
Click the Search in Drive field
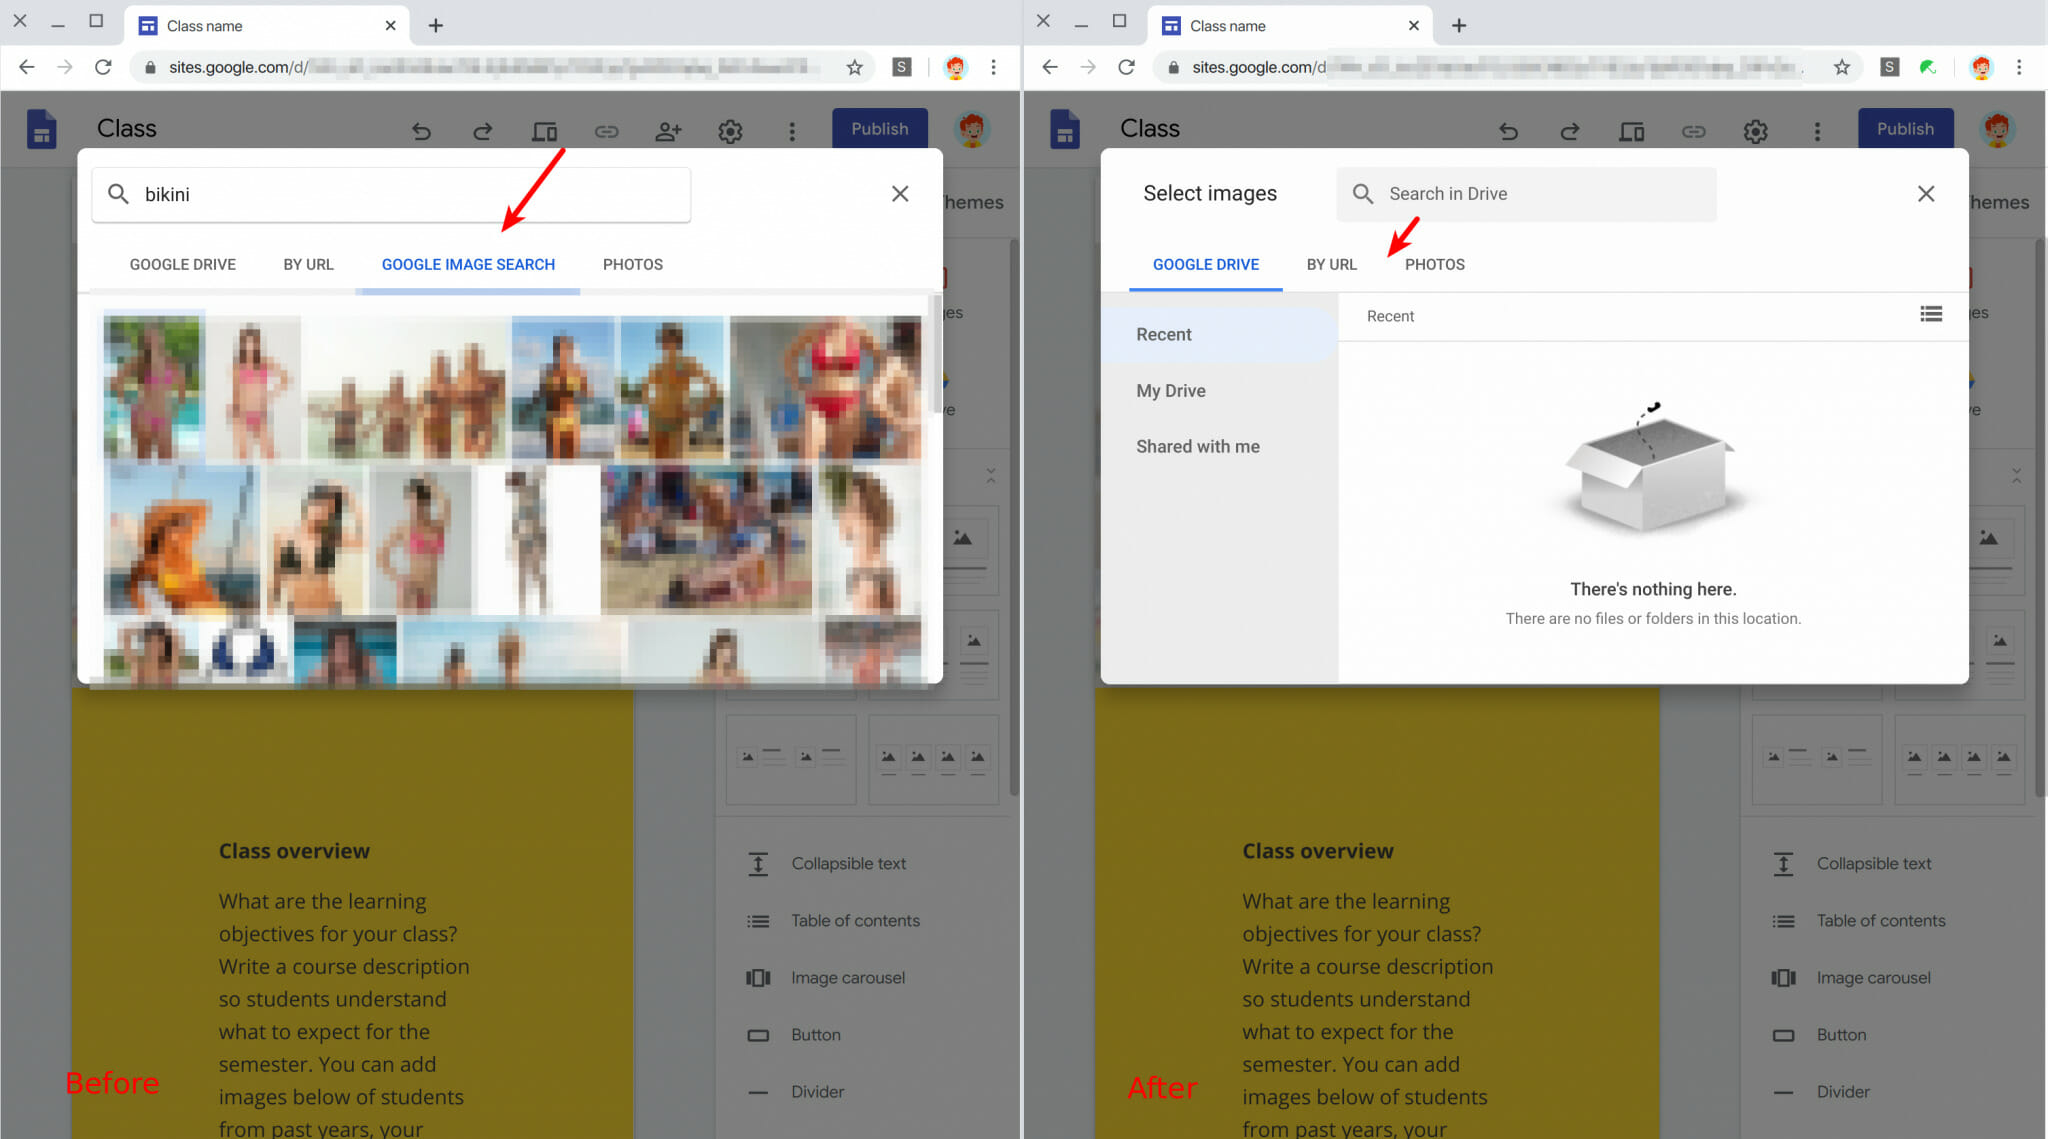1525,193
